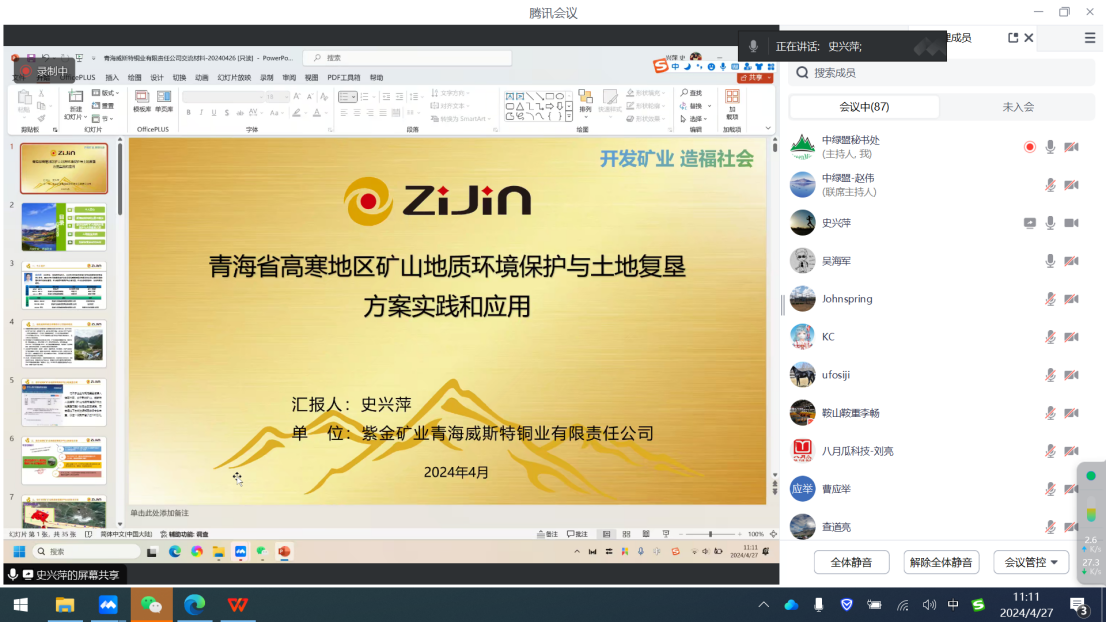Toggle microphone of 吴海军
Screen dimensions: 1106x623
coord(1050,261)
